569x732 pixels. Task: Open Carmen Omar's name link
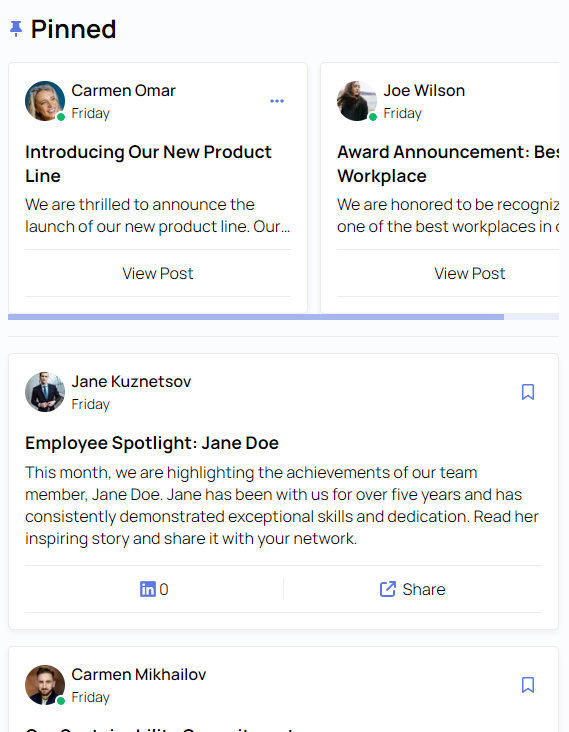point(123,91)
